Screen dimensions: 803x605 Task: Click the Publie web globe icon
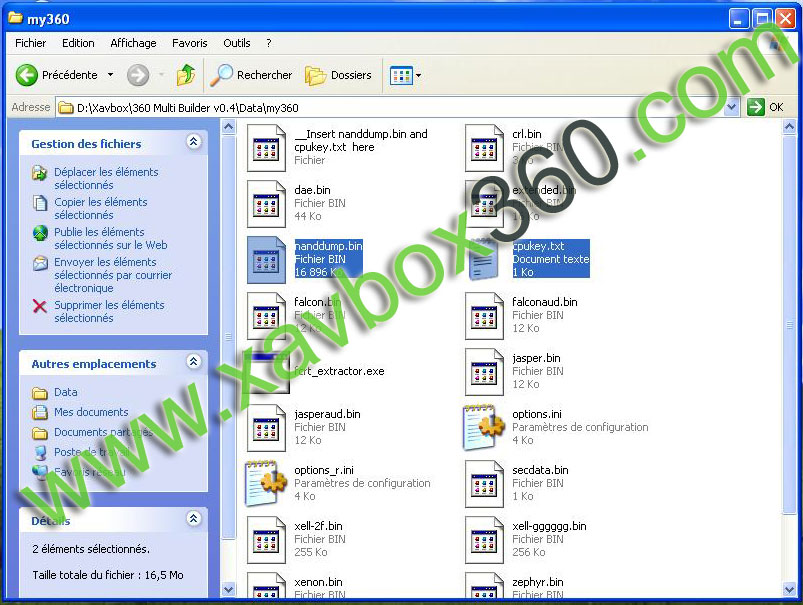[x=39, y=233]
